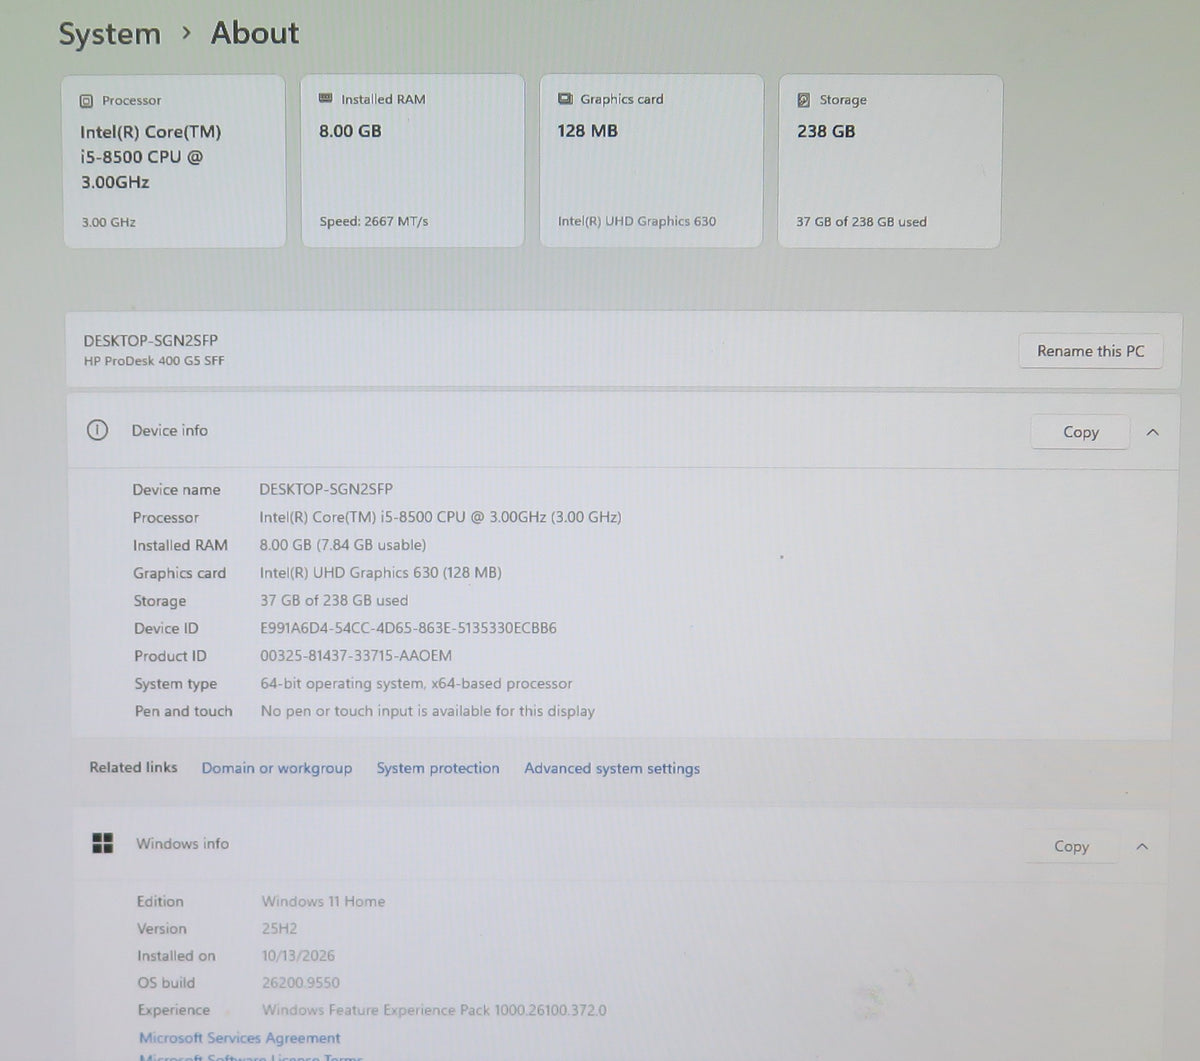1200x1061 pixels.
Task: Open Microsoft Services Agreement link
Action: 240,1038
